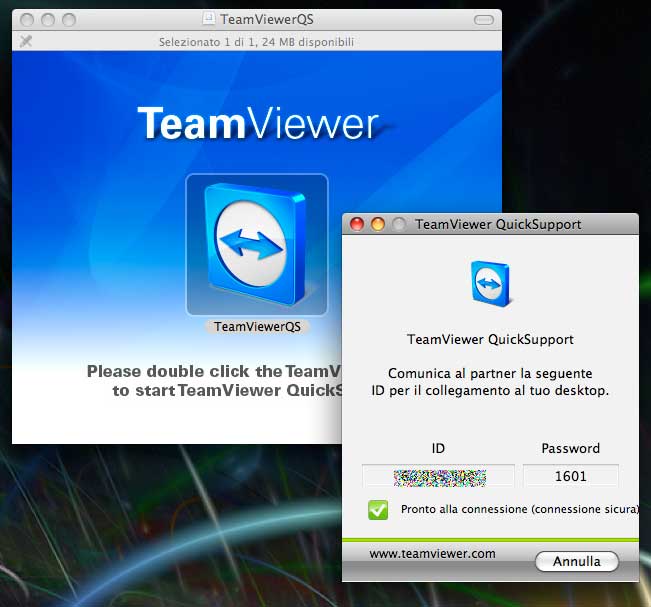Click the 'Password' column label

[x=570, y=448]
